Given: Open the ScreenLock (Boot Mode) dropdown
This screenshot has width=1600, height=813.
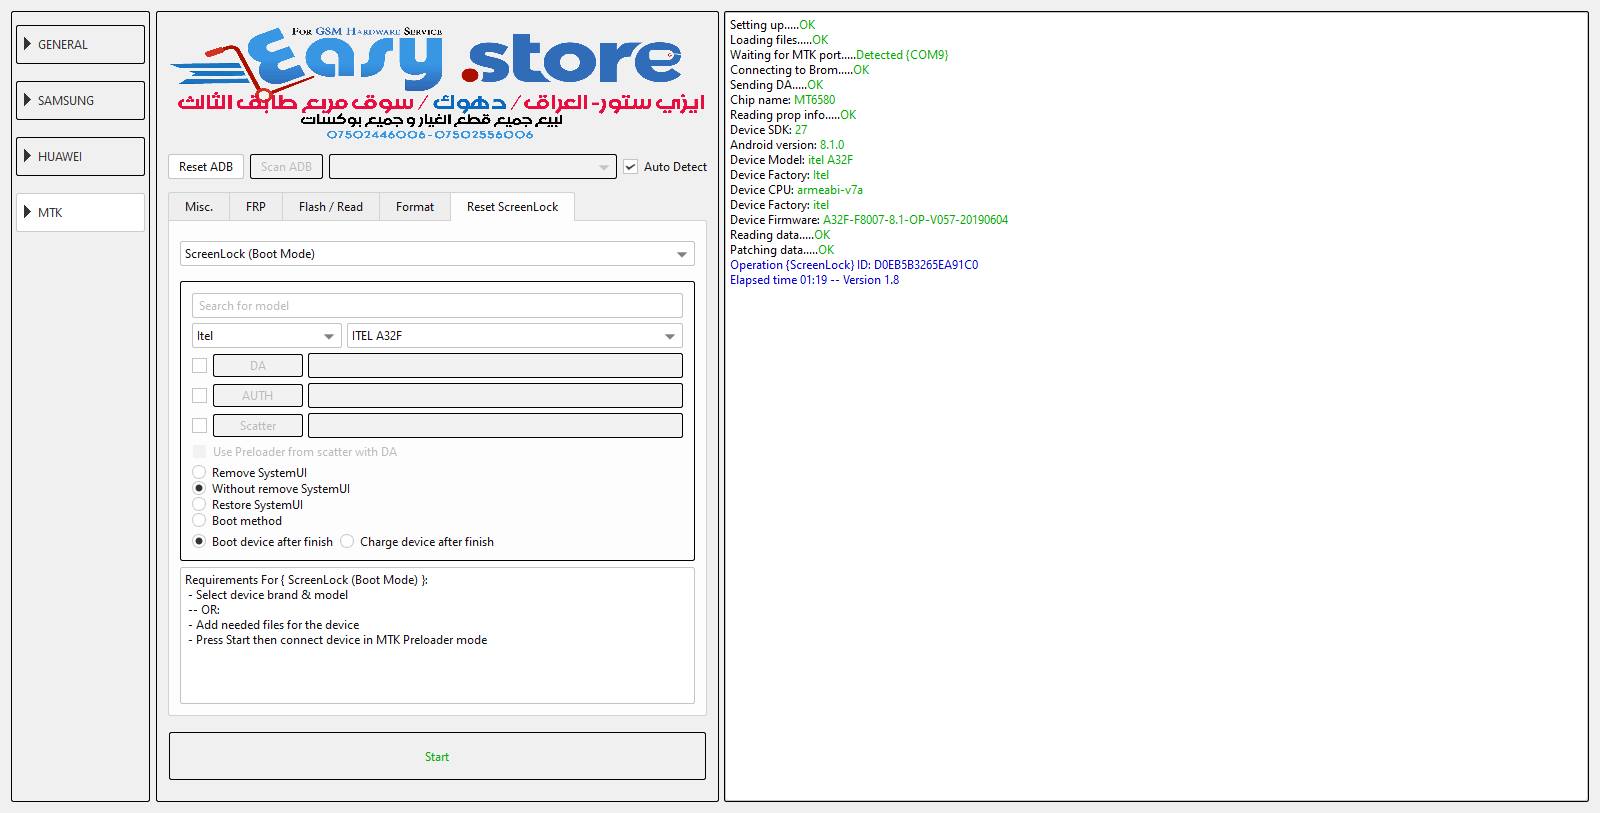Looking at the screenshot, I should 437,254.
